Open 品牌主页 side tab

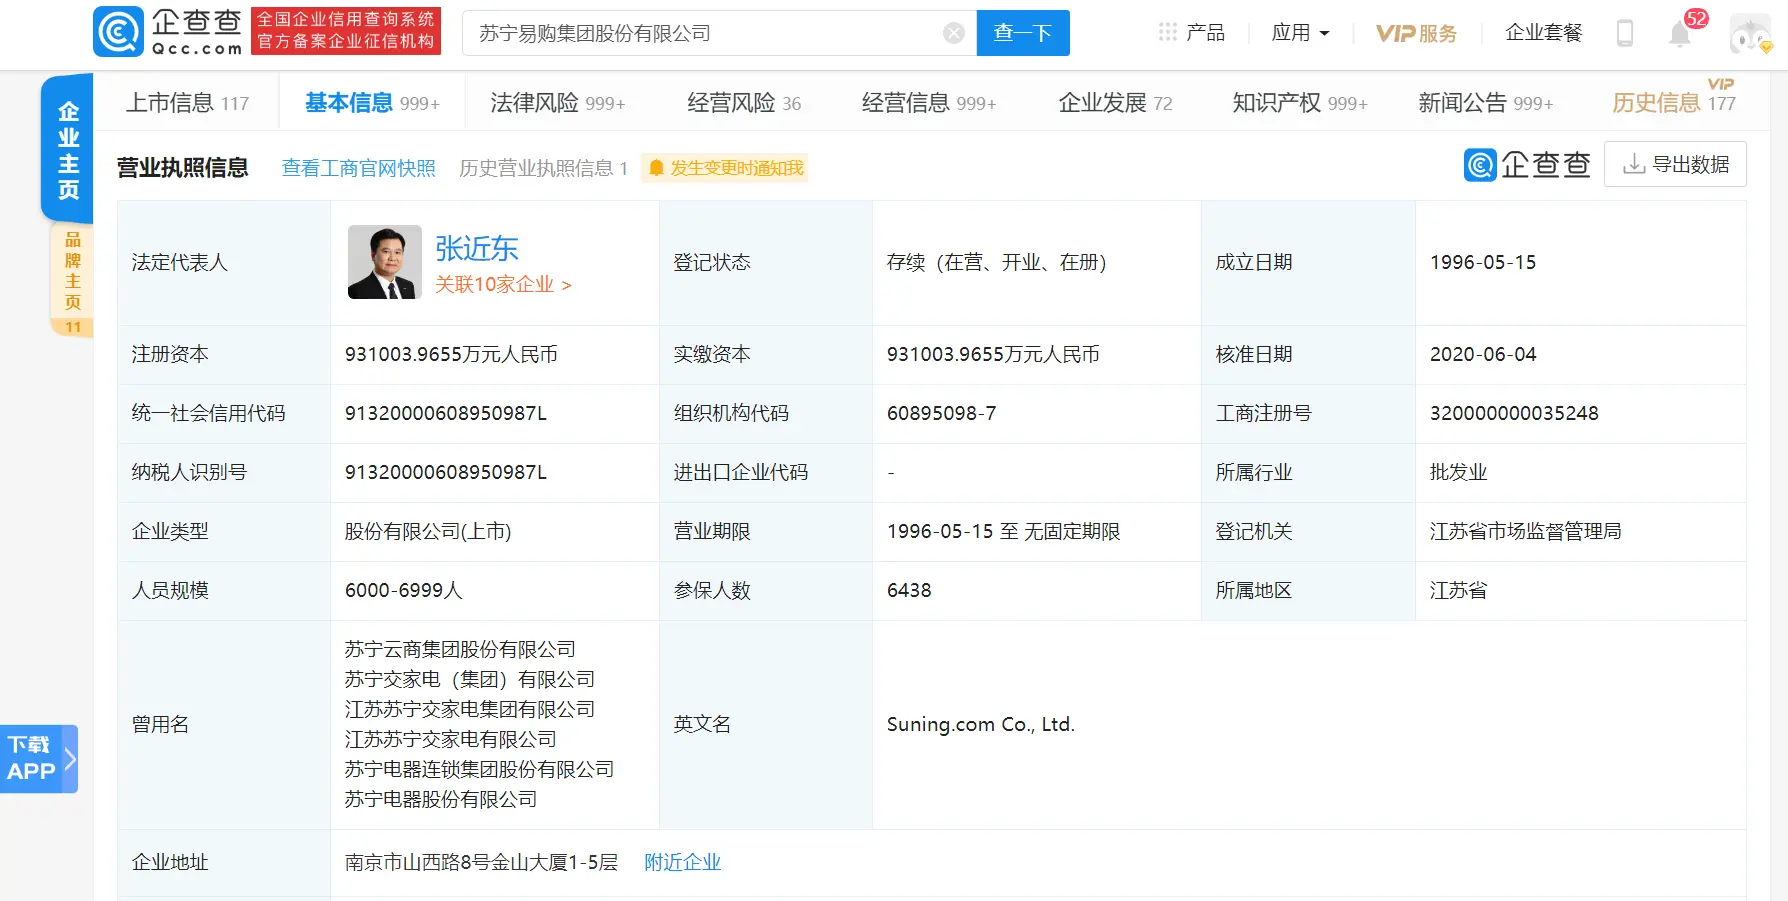tap(72, 279)
